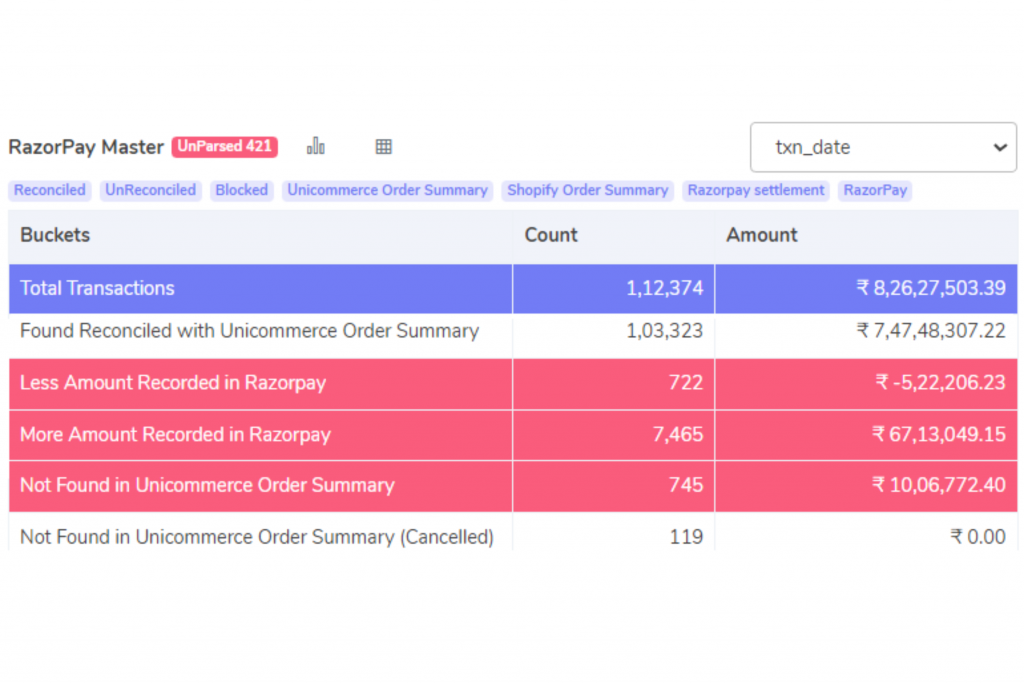Select the Razorpay settlement tag
The height and width of the screenshot is (683, 1024).
[x=756, y=190]
